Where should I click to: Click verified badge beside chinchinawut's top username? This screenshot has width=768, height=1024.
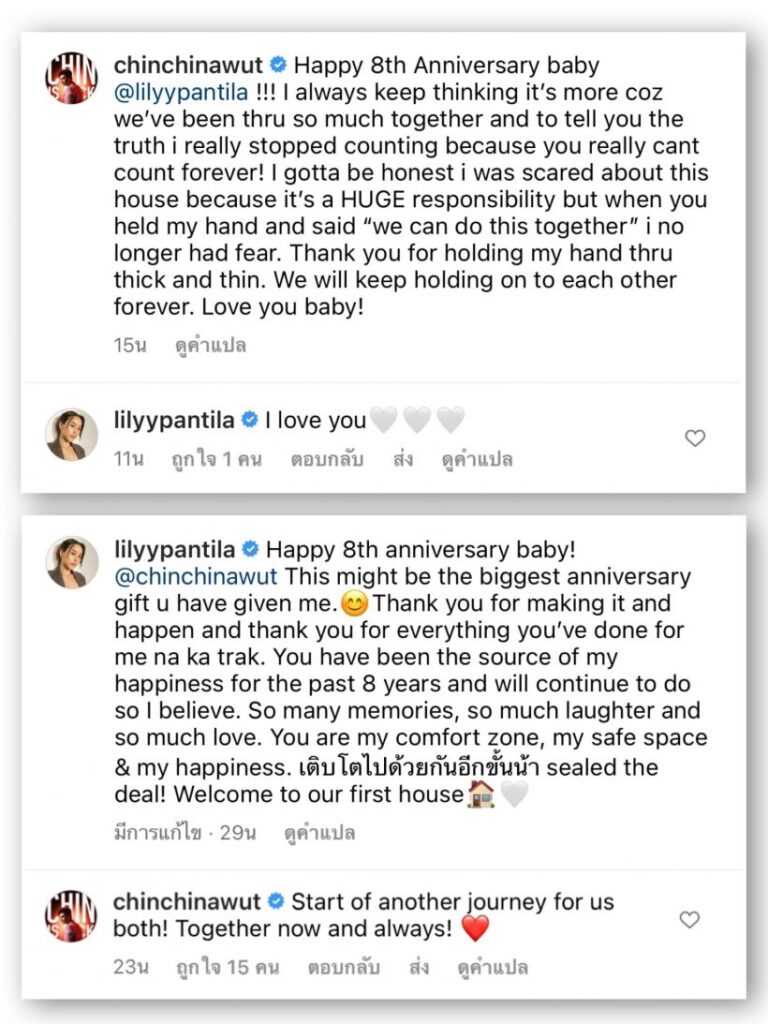click(279, 66)
